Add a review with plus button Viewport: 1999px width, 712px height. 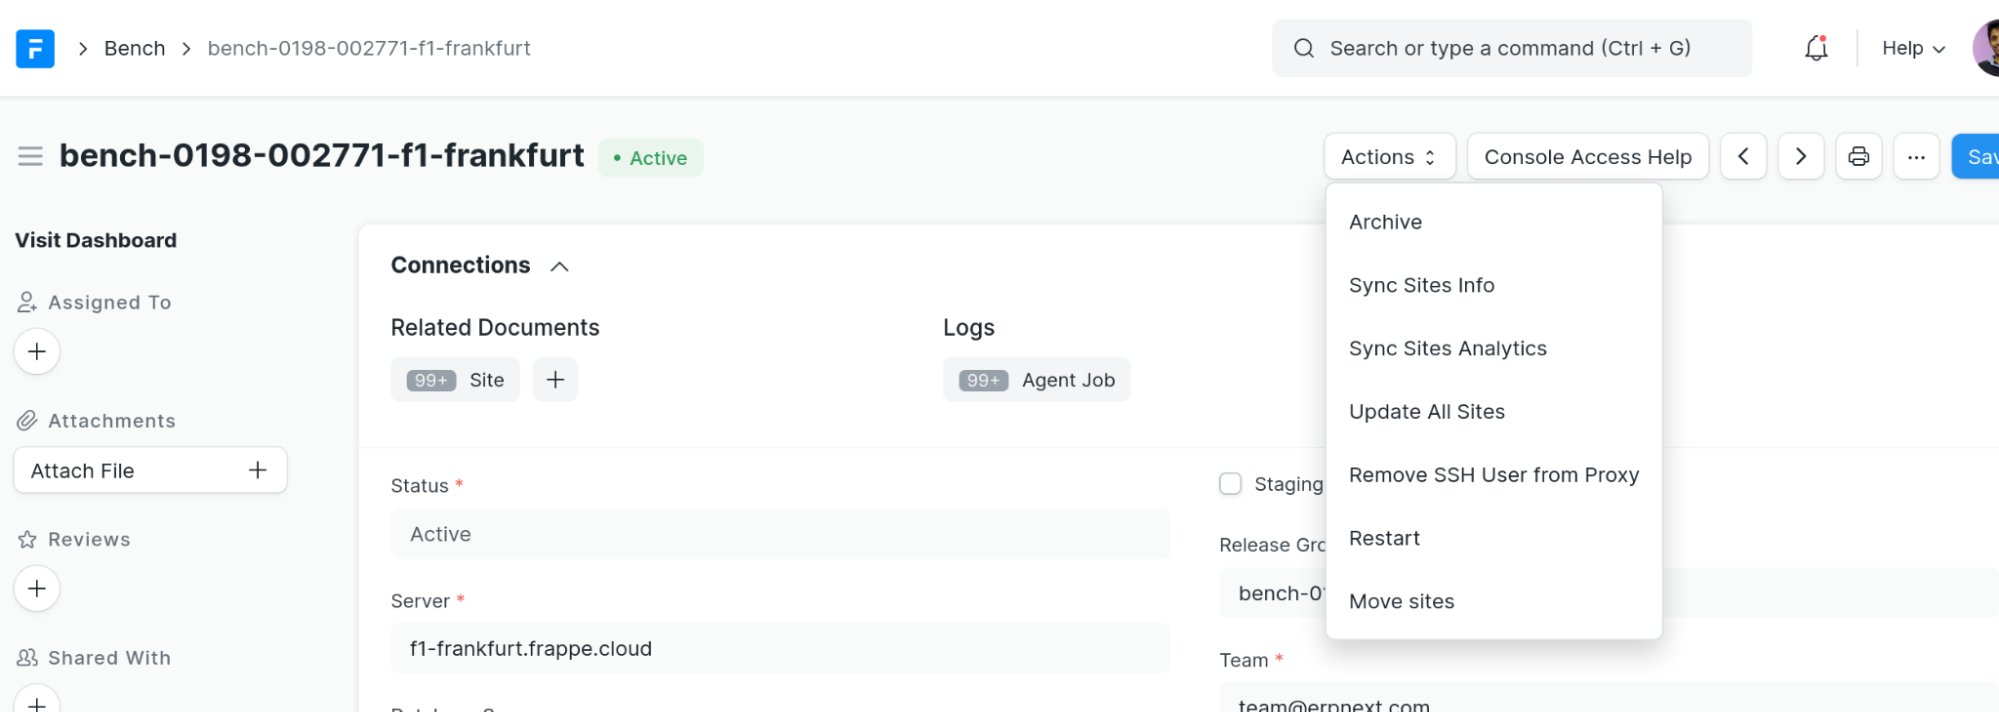37,589
